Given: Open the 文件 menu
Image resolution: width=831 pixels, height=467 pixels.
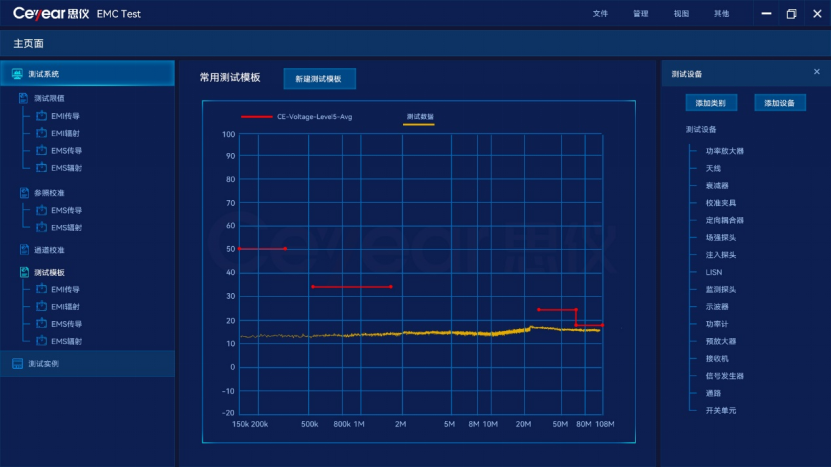Looking at the screenshot, I should tap(600, 14).
